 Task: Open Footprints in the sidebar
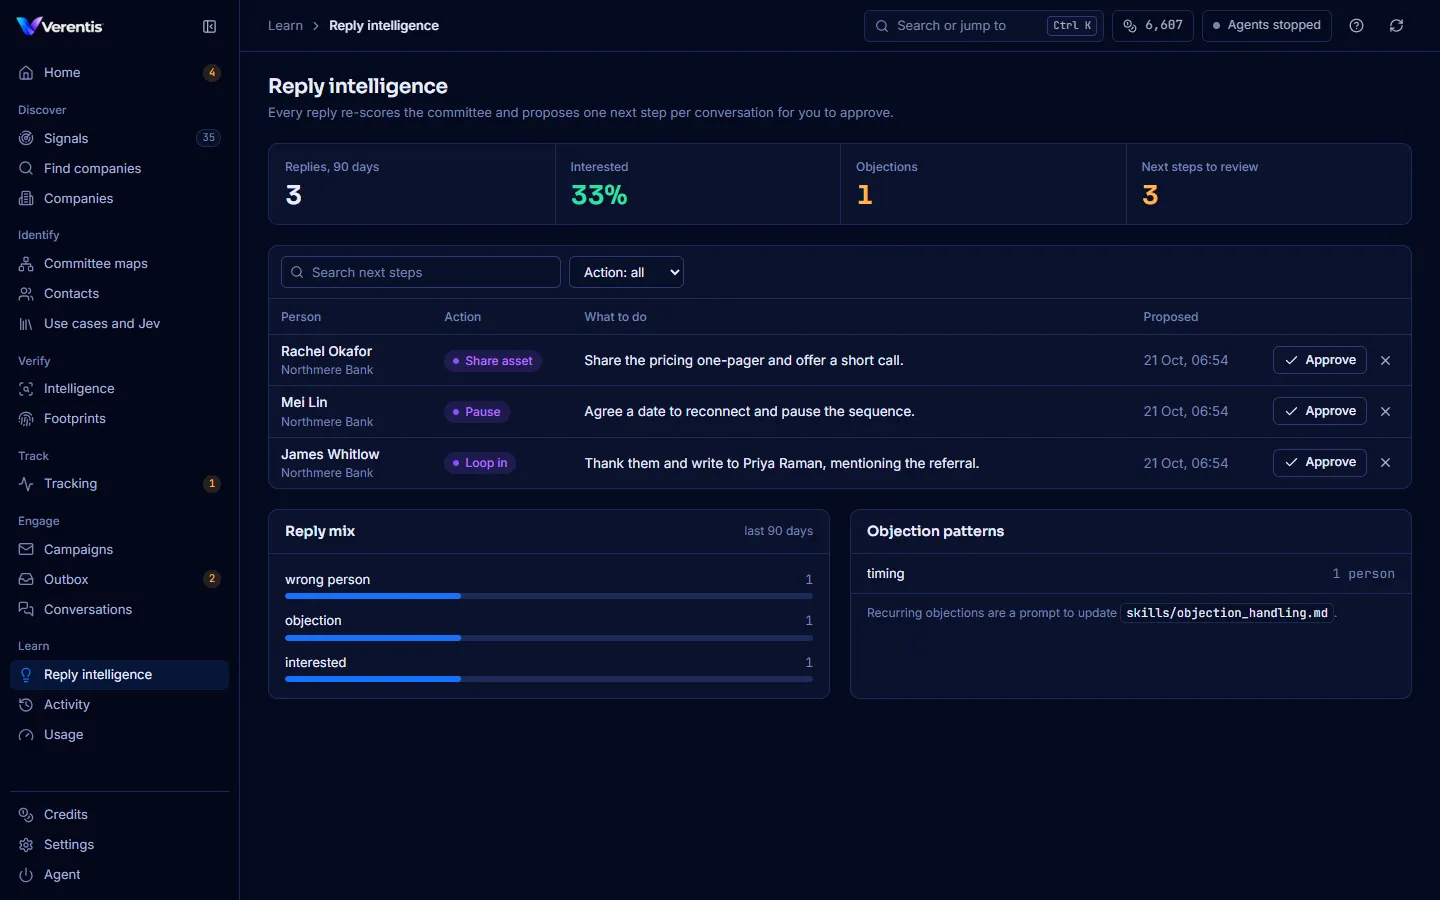pos(120,418)
